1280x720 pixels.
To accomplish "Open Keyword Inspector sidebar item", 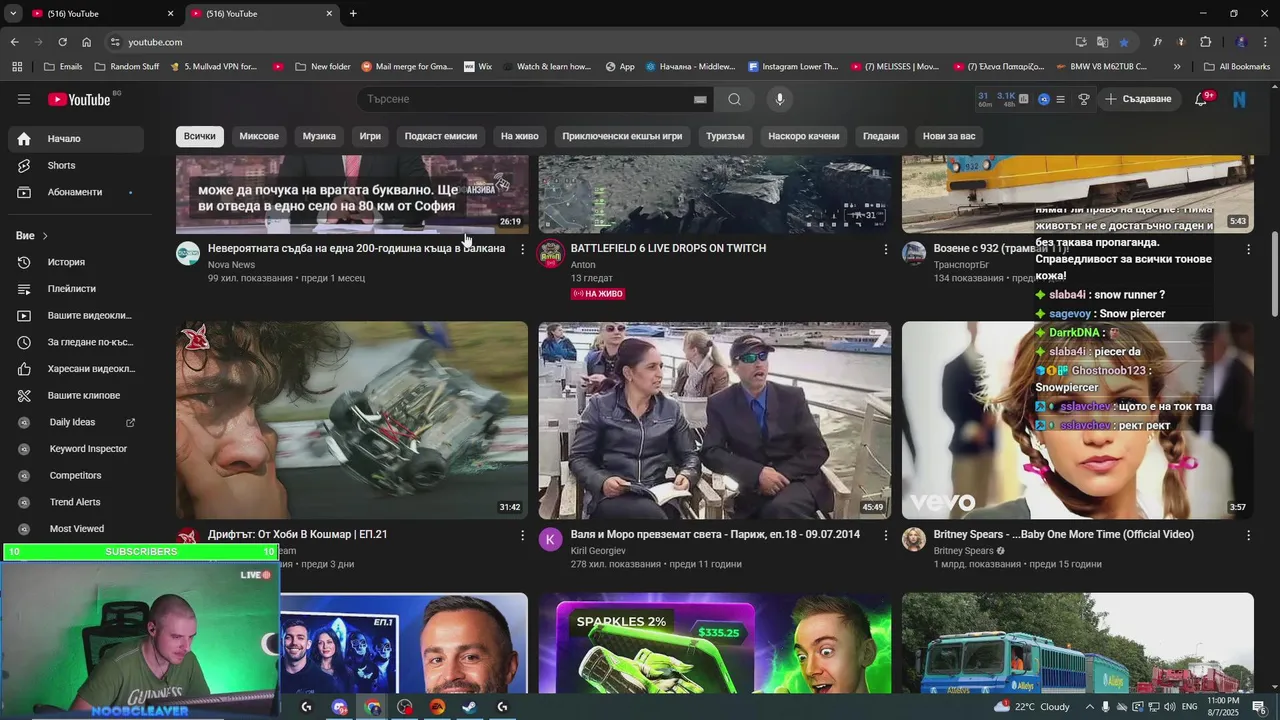I will pyautogui.click(x=76, y=449).
